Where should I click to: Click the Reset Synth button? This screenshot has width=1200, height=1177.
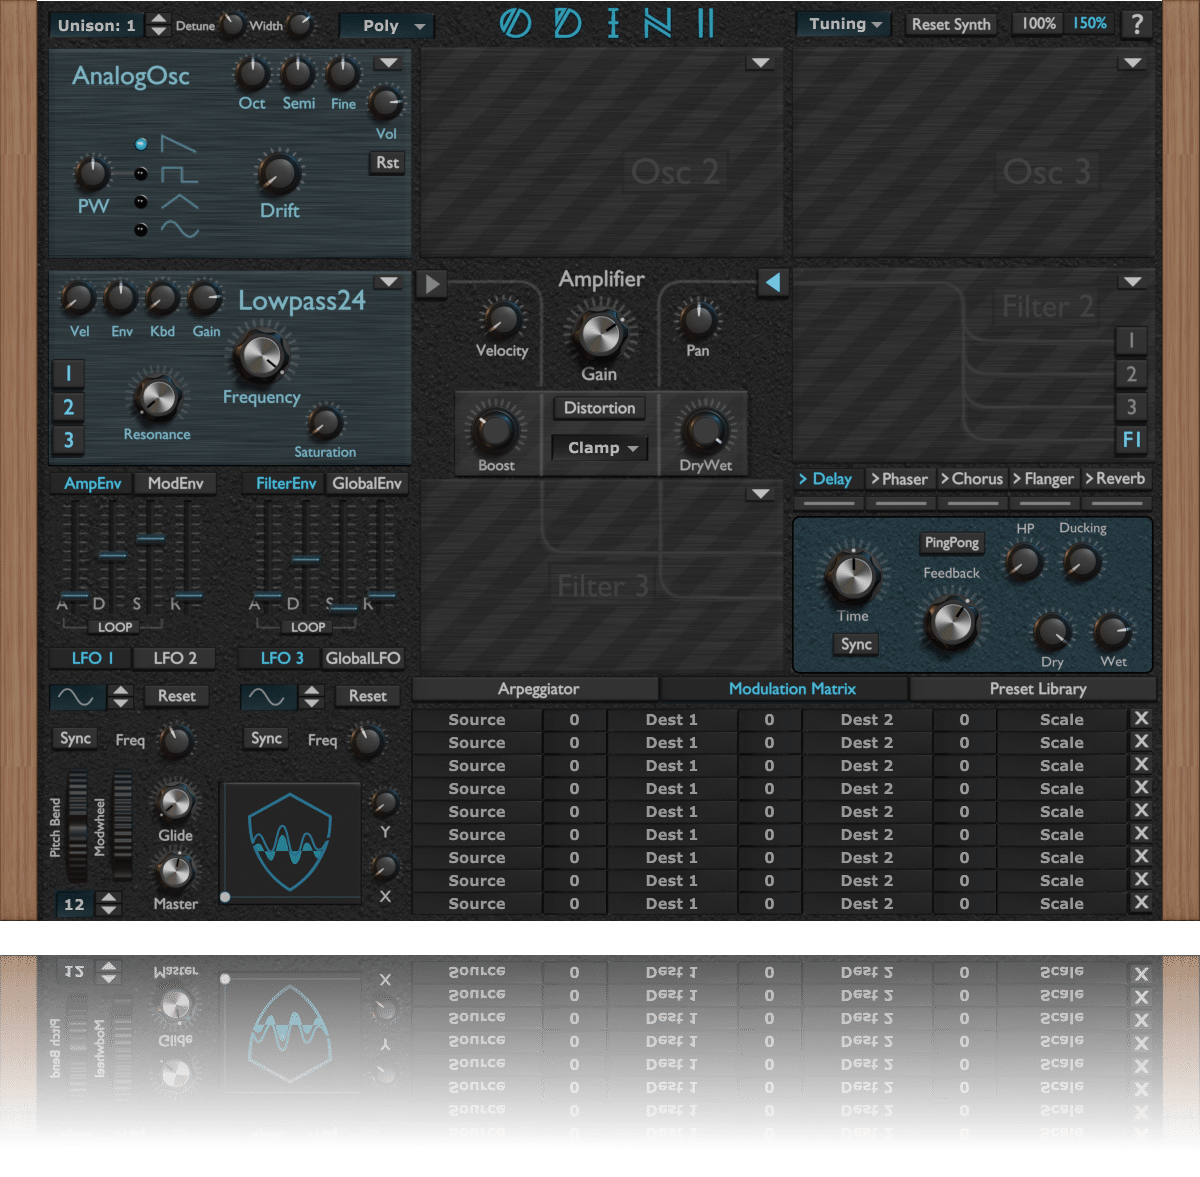[951, 24]
